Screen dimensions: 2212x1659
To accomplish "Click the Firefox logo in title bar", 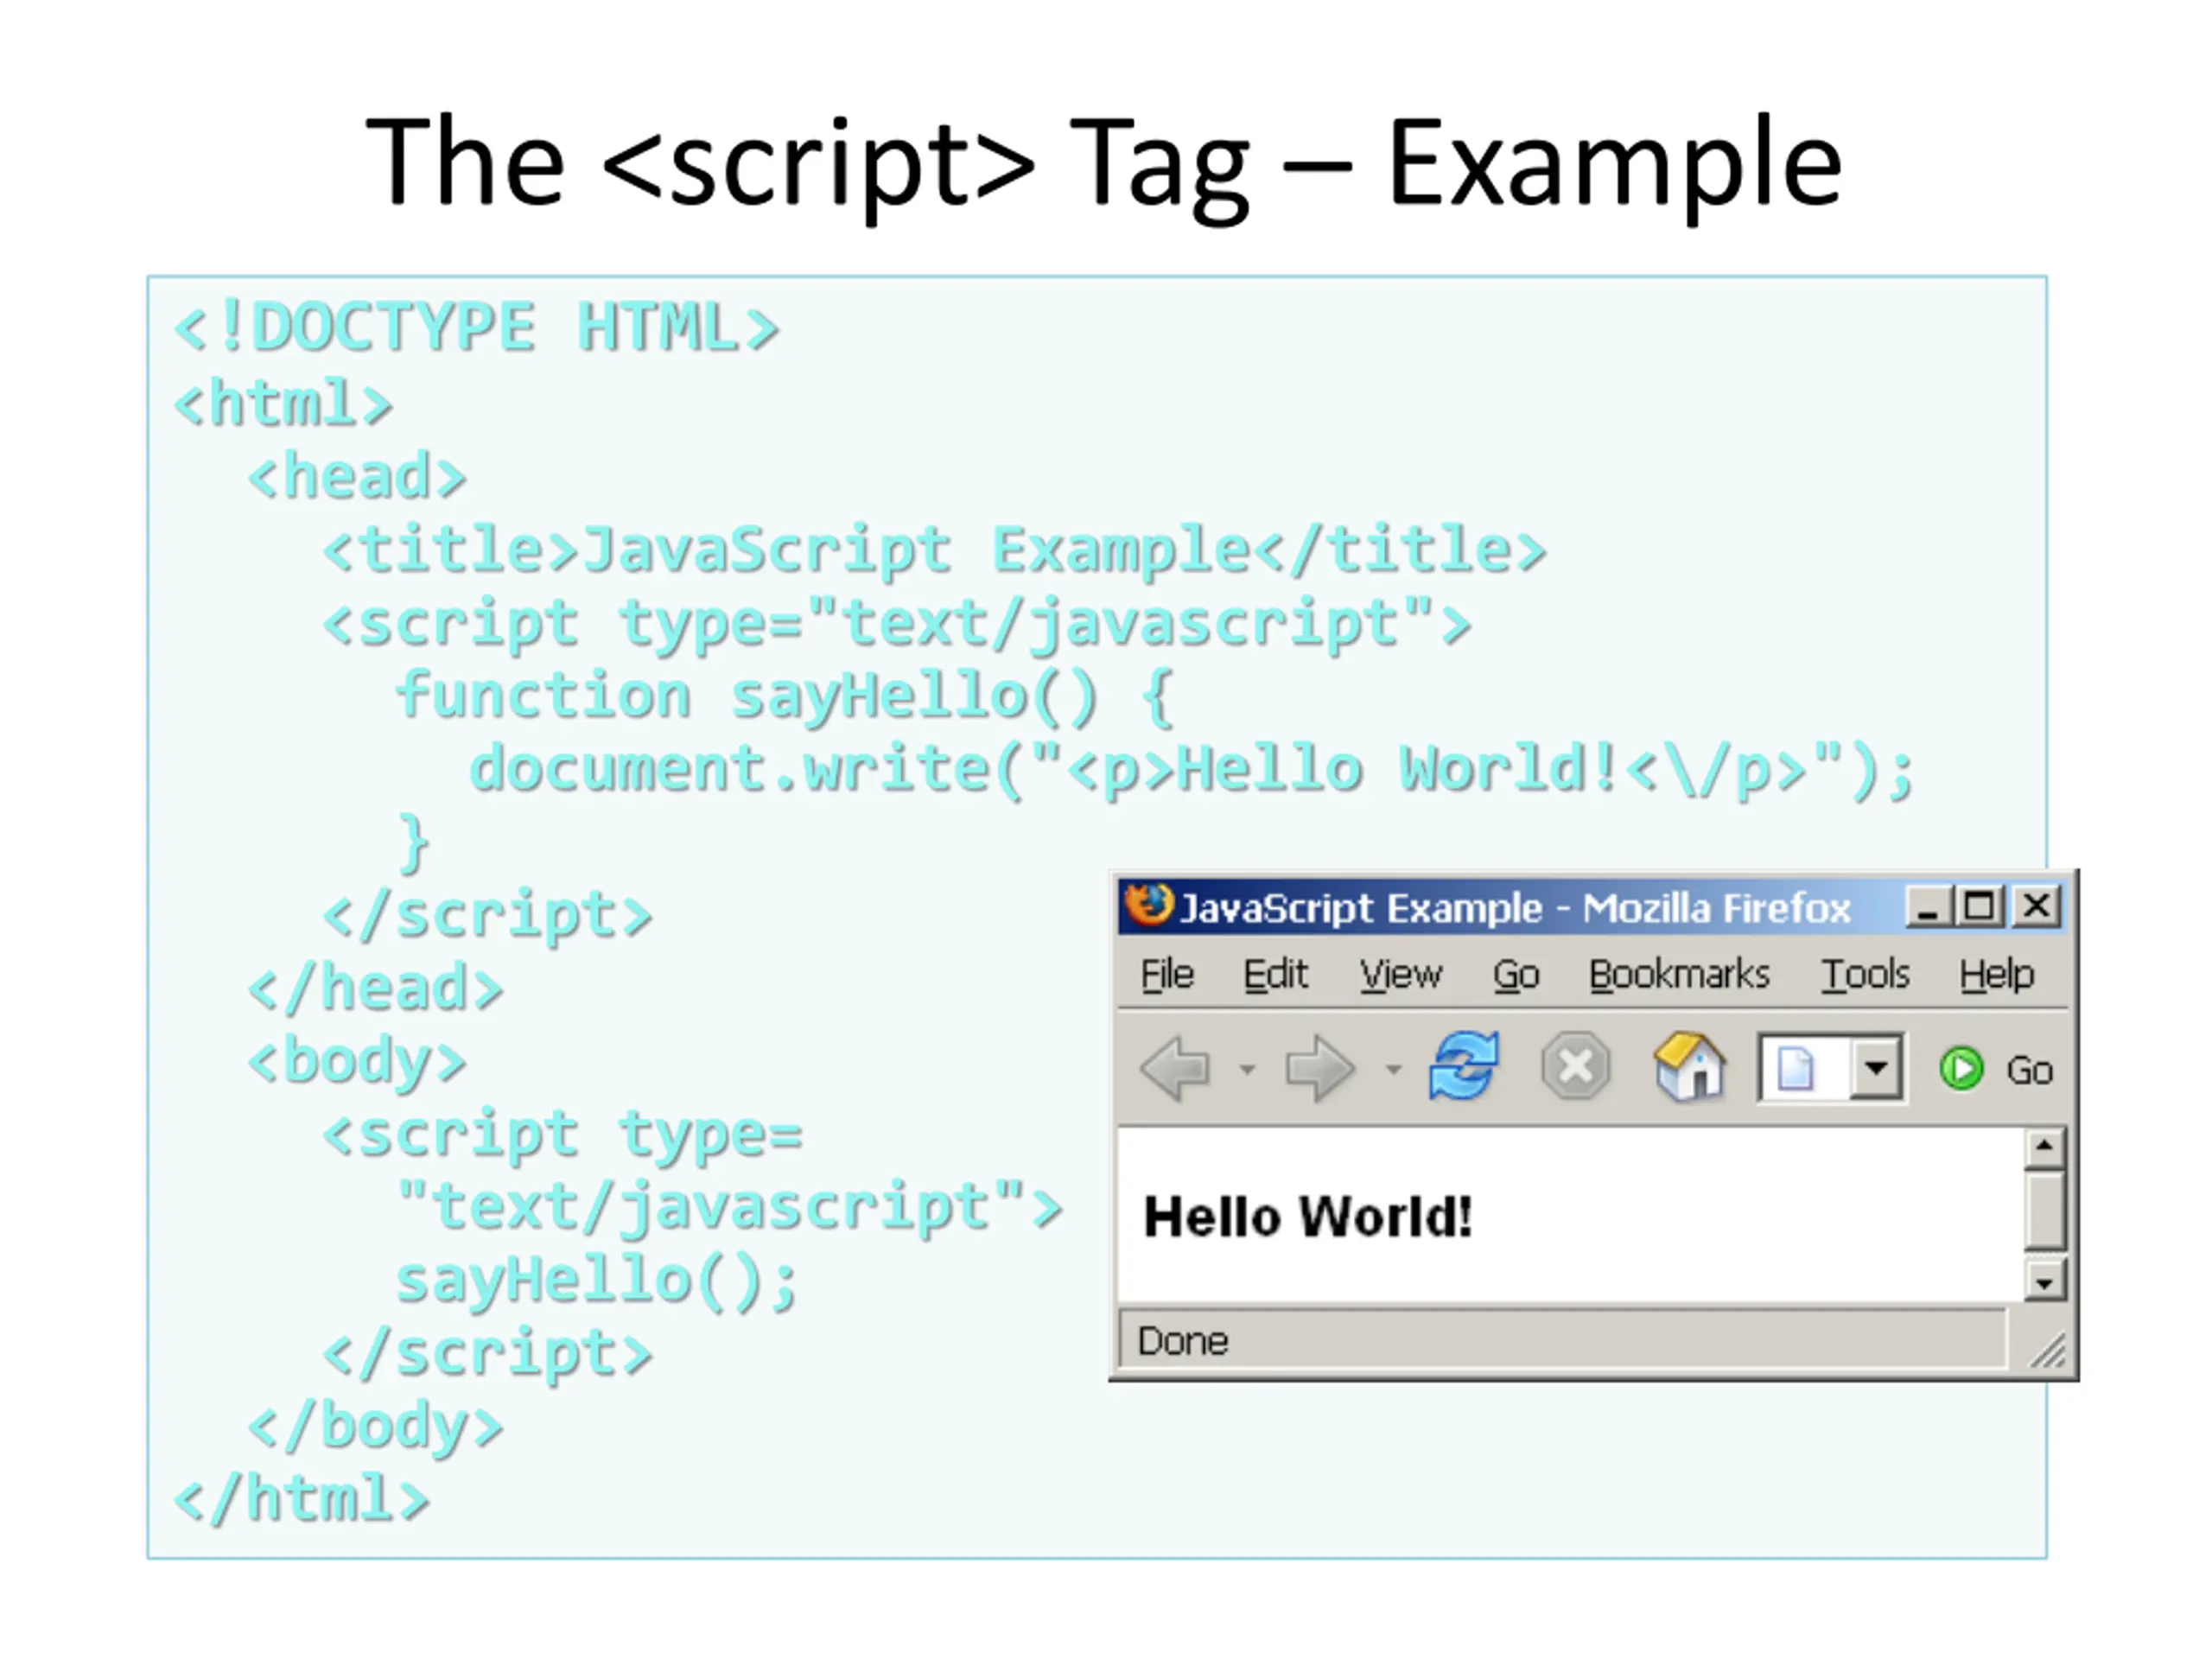I will 1148,906.
